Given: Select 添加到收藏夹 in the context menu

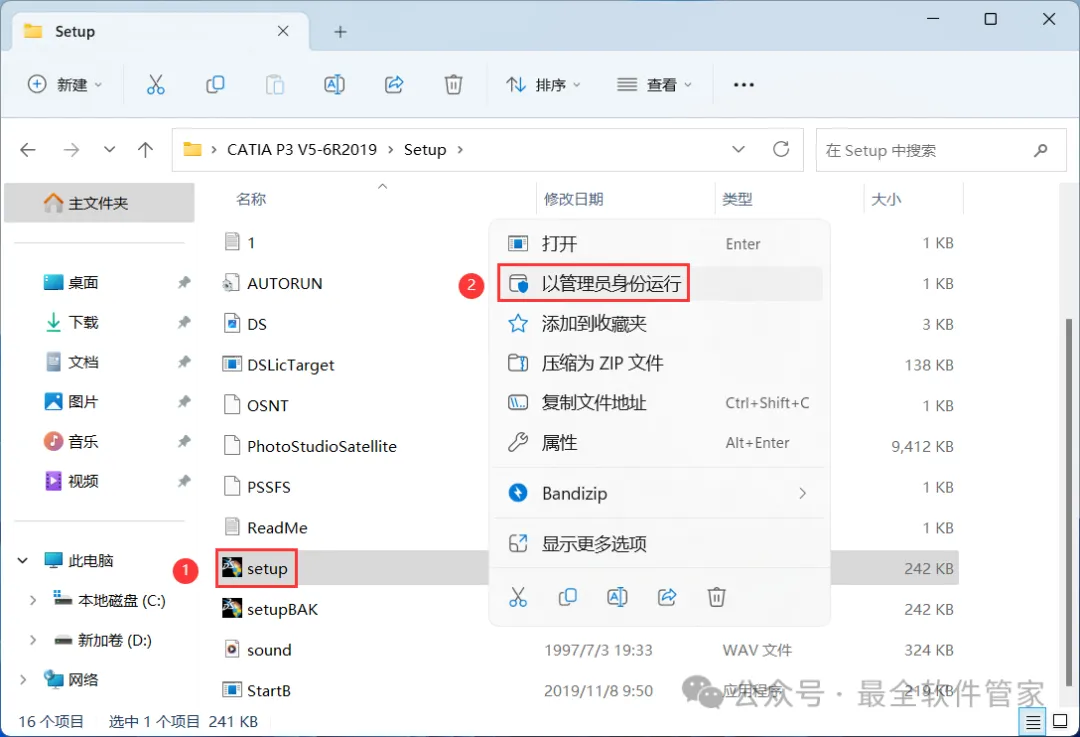Looking at the screenshot, I should tap(660, 324).
